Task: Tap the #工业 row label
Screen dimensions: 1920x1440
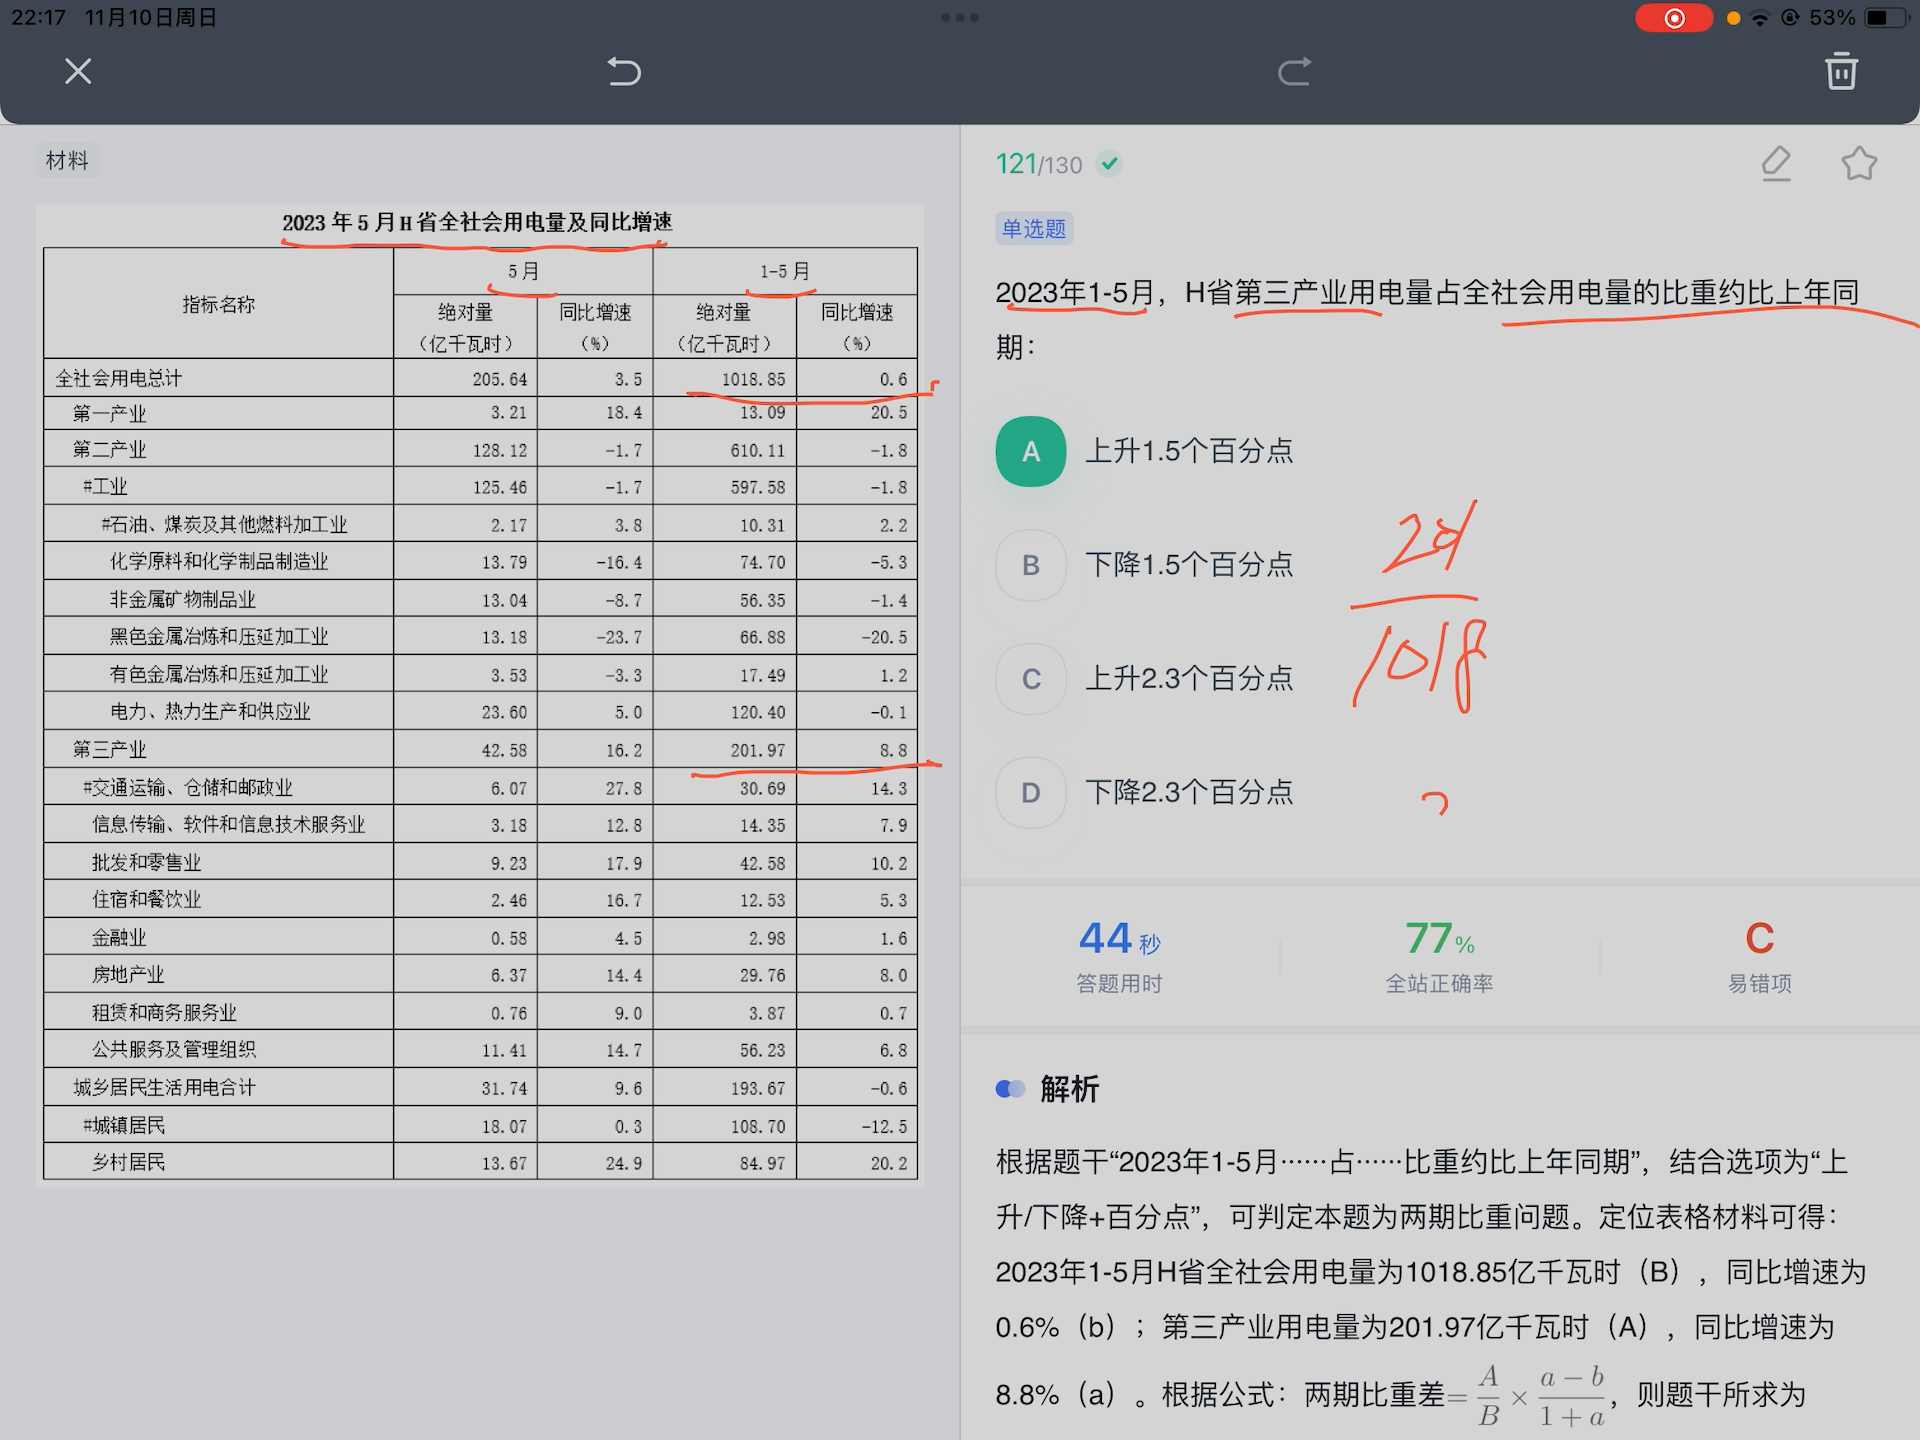Action: 105,487
